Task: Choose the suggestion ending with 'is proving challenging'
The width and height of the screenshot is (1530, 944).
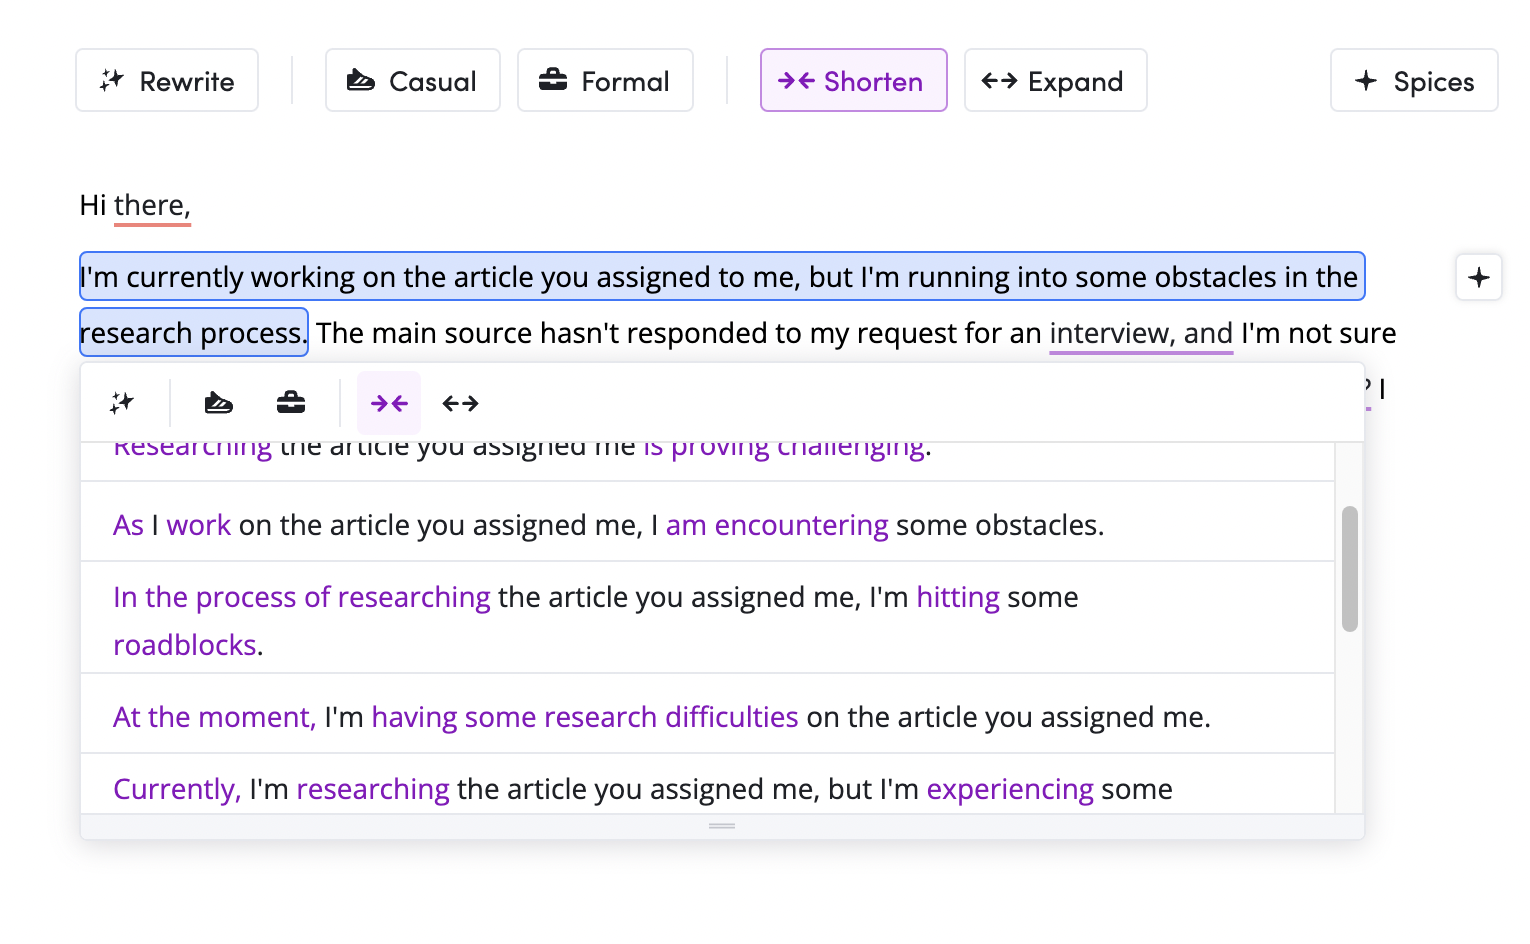Action: click(x=707, y=461)
